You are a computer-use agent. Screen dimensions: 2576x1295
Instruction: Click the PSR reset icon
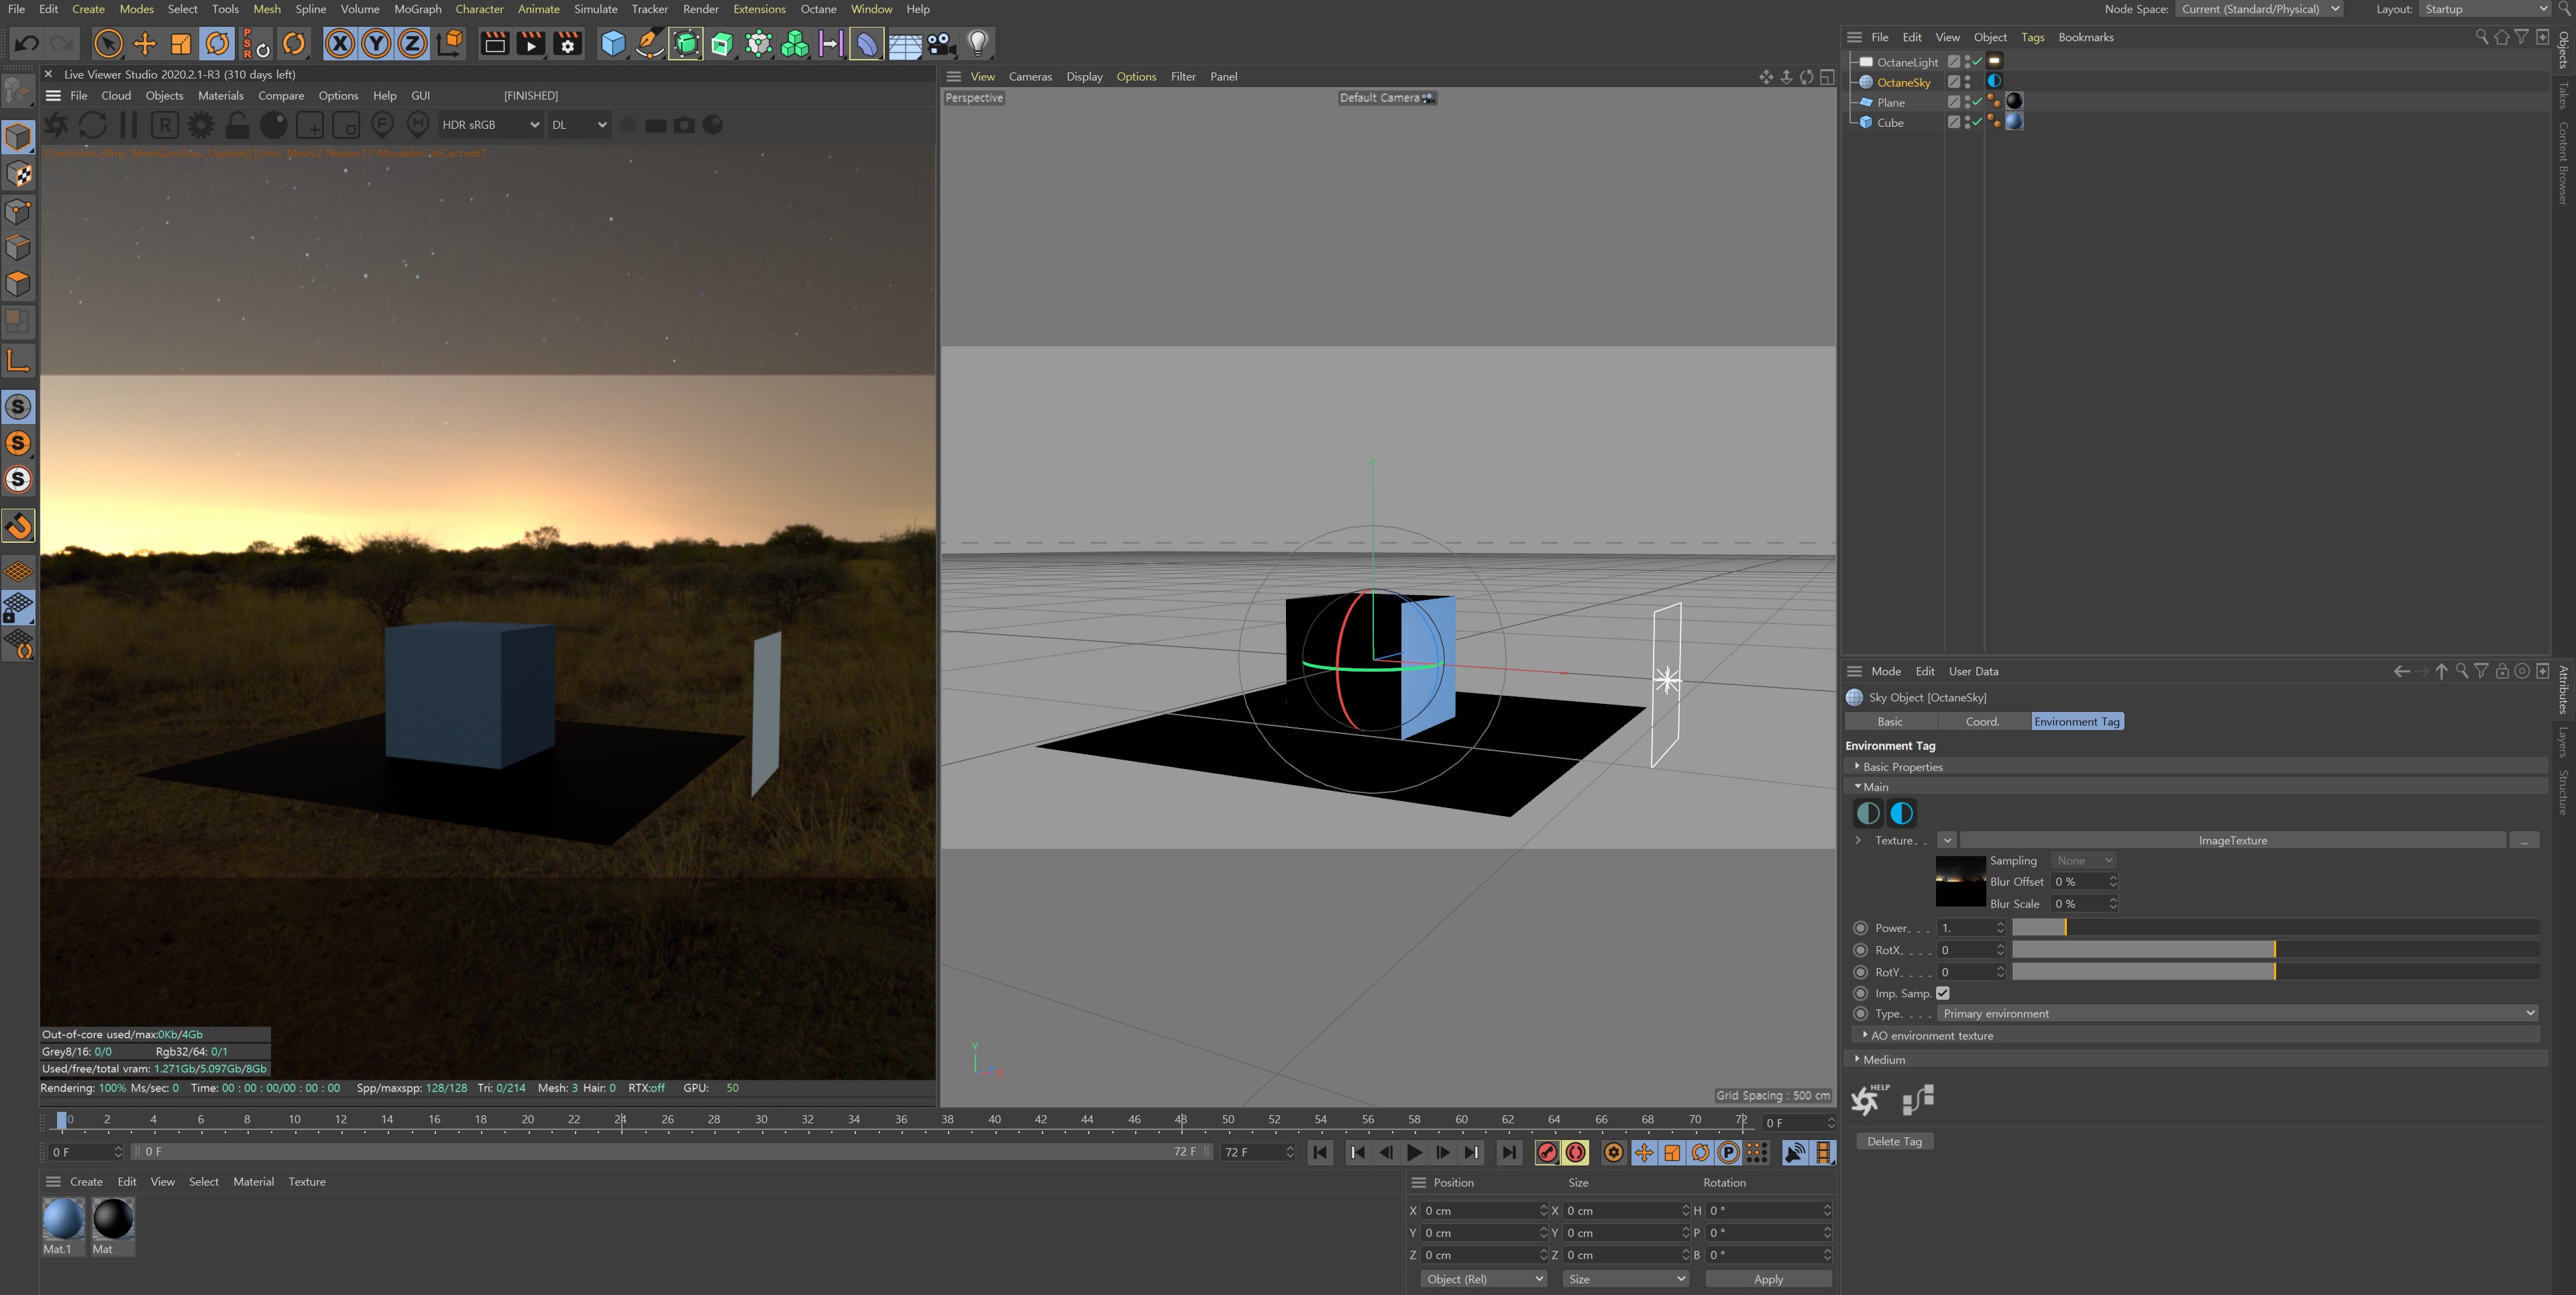pos(255,44)
